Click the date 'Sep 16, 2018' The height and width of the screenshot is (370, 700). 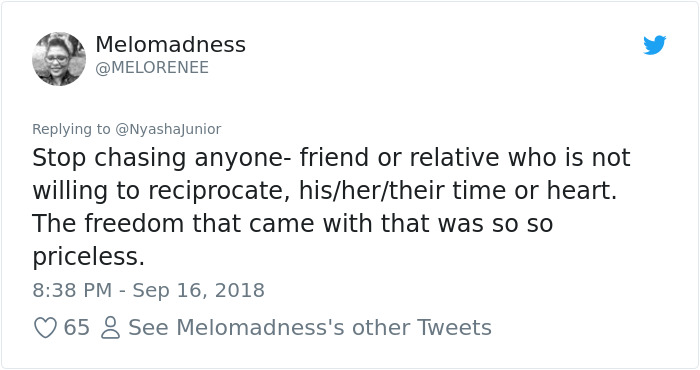199,290
